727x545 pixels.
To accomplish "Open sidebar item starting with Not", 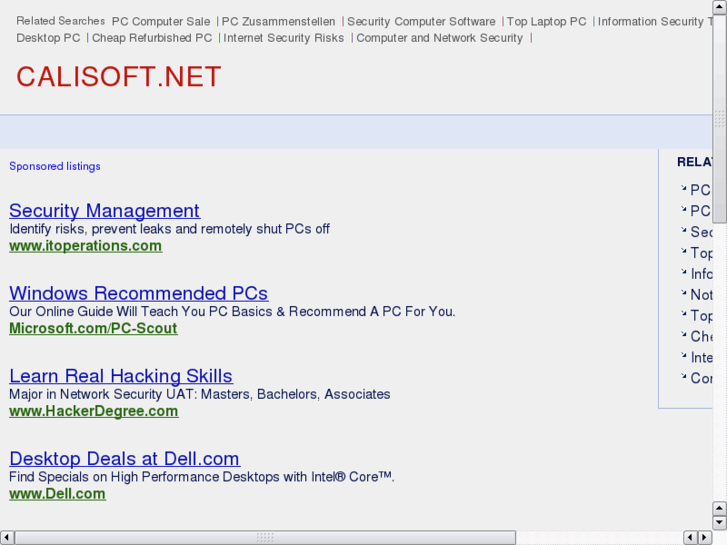I will (701, 295).
